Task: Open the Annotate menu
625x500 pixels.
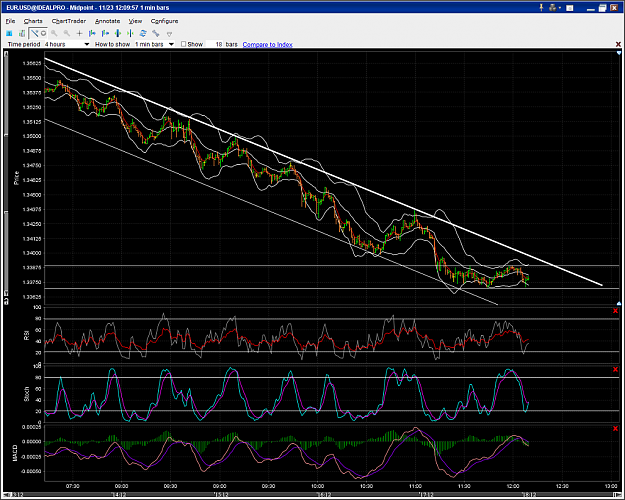Action: pyautogui.click(x=107, y=21)
